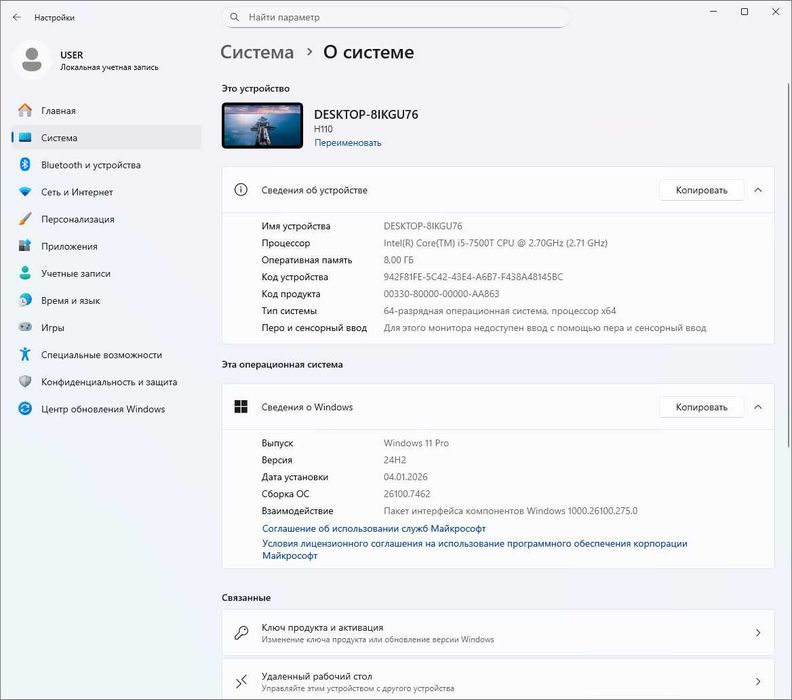This screenshot has width=792, height=700.
Task: Open Сеть и Интернет settings
Action: (107, 192)
